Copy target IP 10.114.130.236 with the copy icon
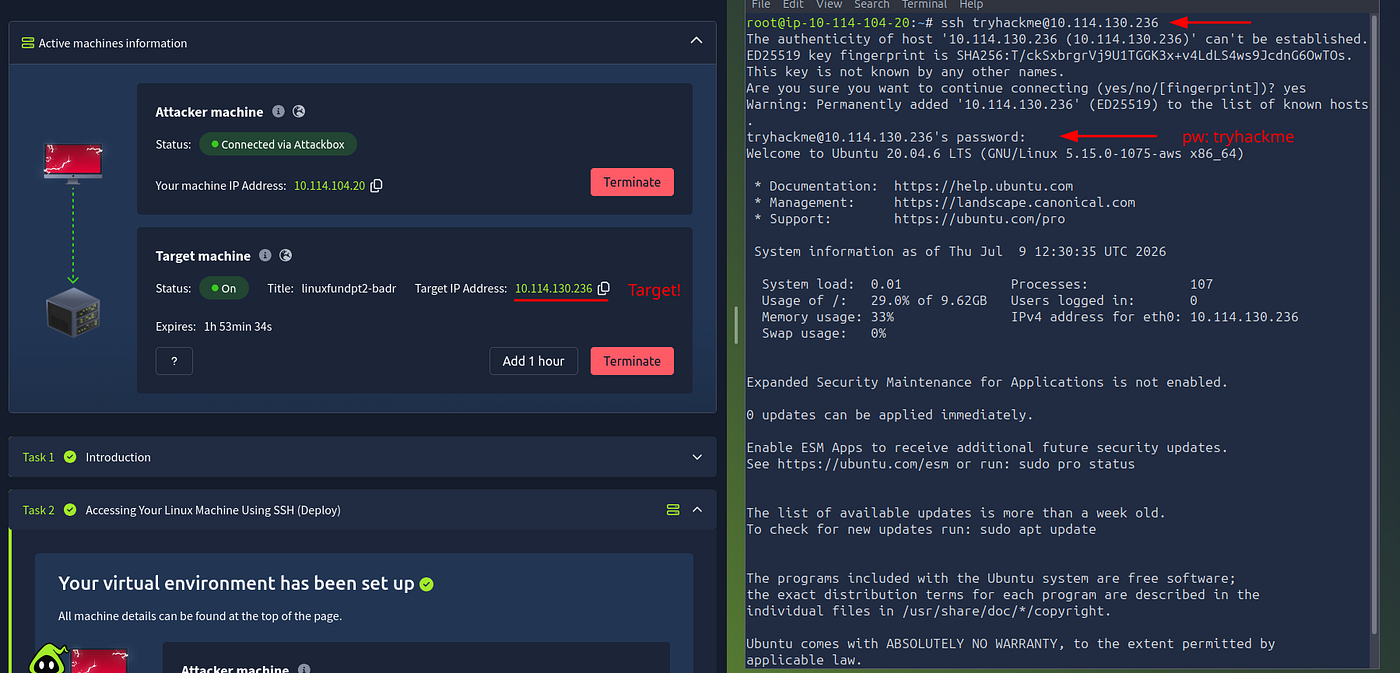 click(x=603, y=289)
